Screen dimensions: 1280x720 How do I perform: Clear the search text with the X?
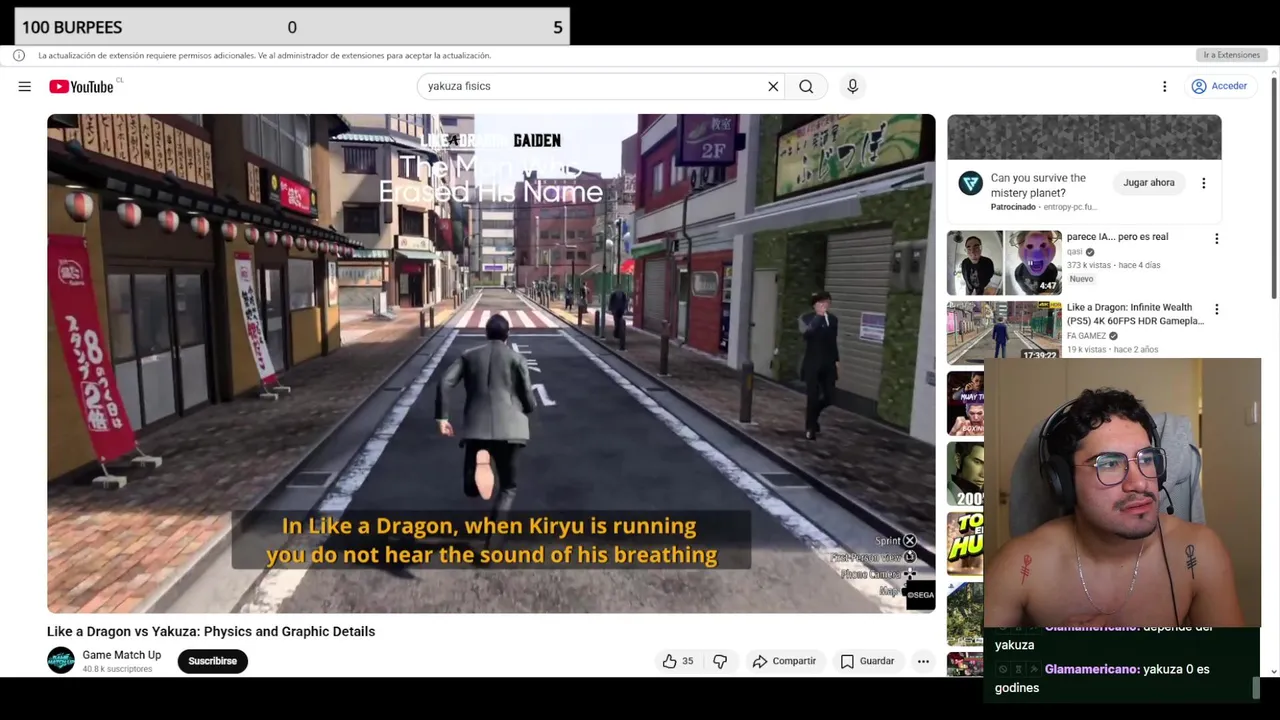point(773,86)
